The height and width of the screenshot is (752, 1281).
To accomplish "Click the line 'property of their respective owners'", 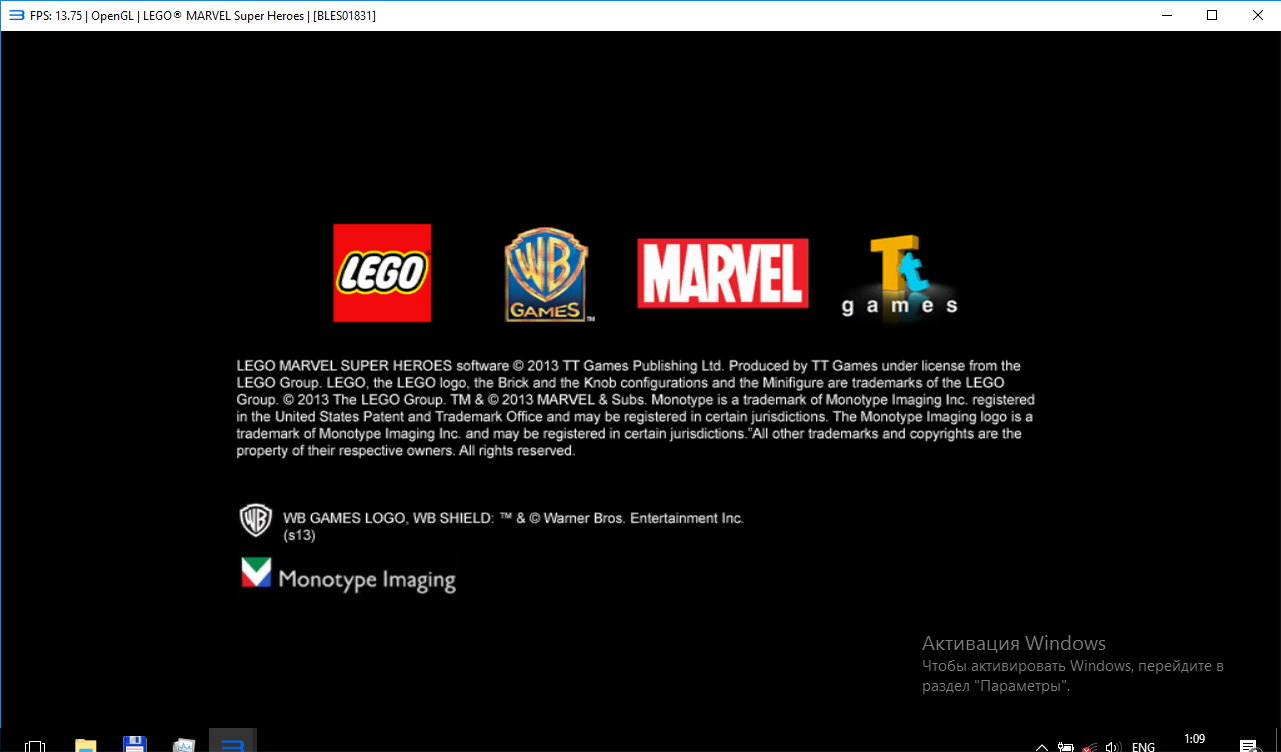I will tap(406, 451).
